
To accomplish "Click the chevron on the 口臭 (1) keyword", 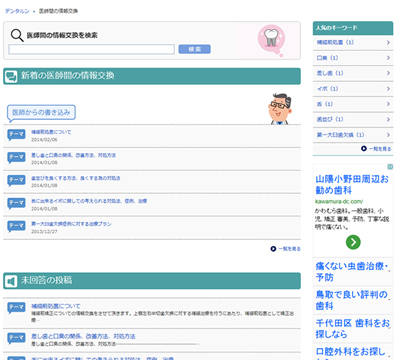I will tap(388, 58).
